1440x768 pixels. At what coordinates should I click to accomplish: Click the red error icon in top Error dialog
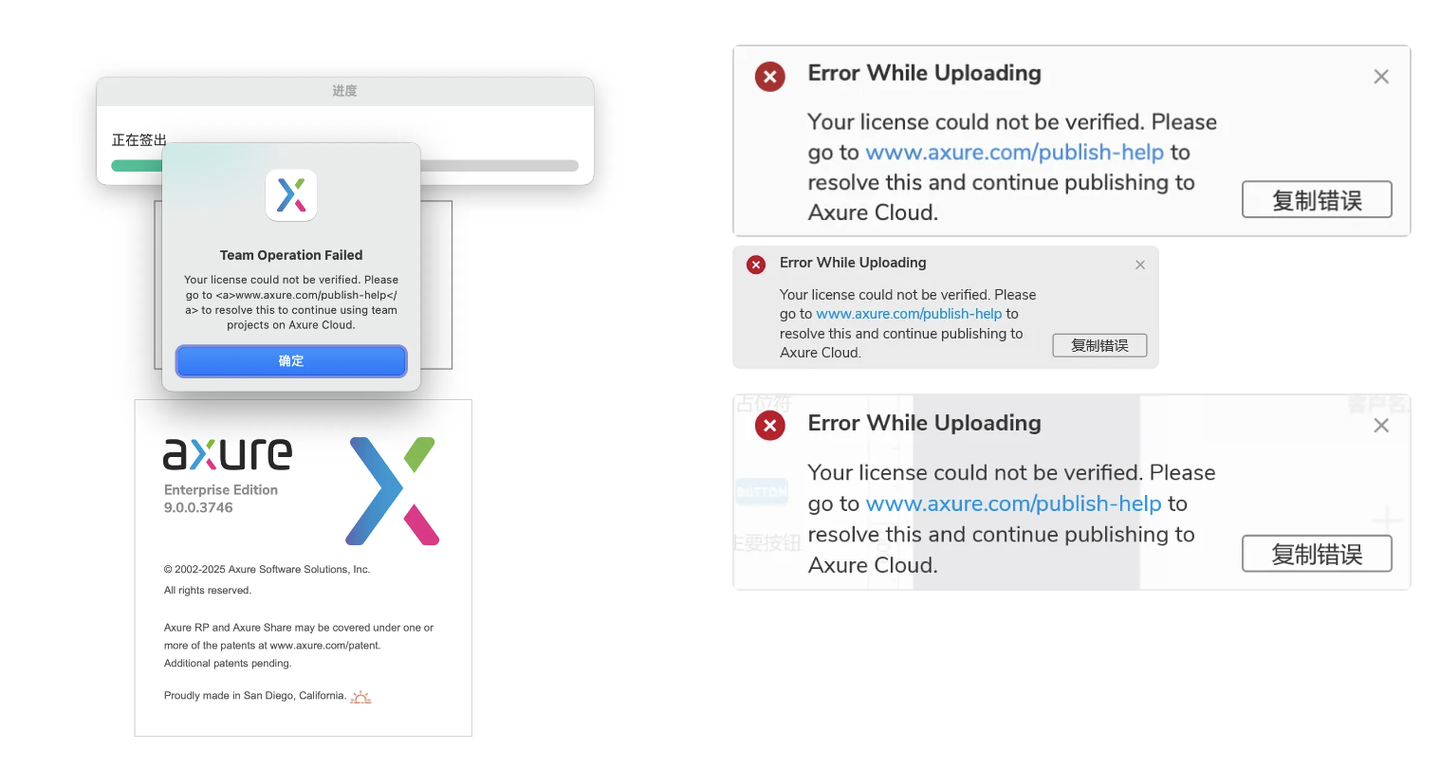769,76
